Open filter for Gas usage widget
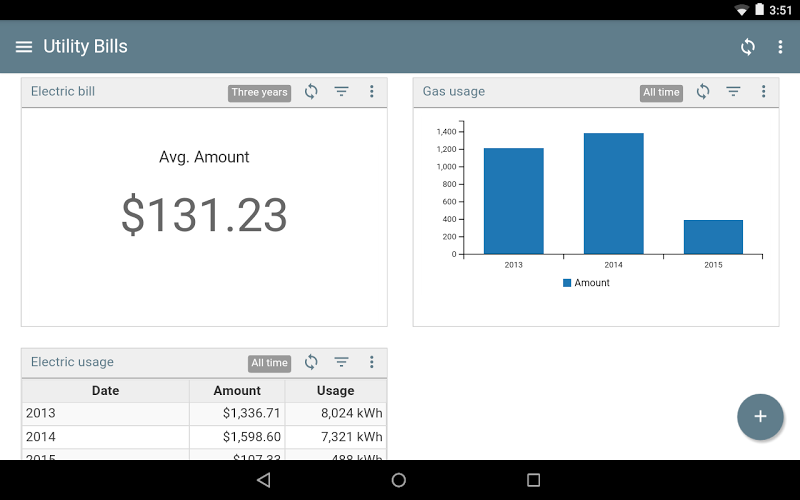 click(733, 92)
